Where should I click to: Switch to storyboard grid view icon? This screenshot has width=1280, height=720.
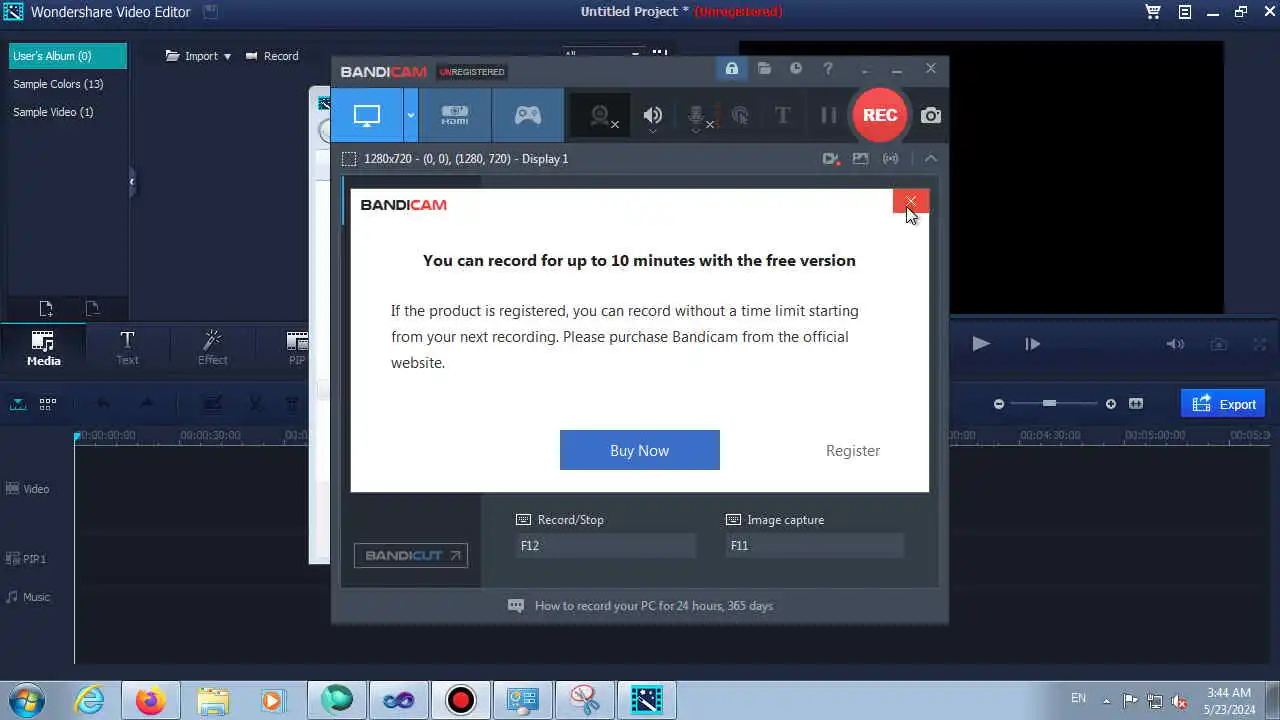pyautogui.click(x=47, y=404)
